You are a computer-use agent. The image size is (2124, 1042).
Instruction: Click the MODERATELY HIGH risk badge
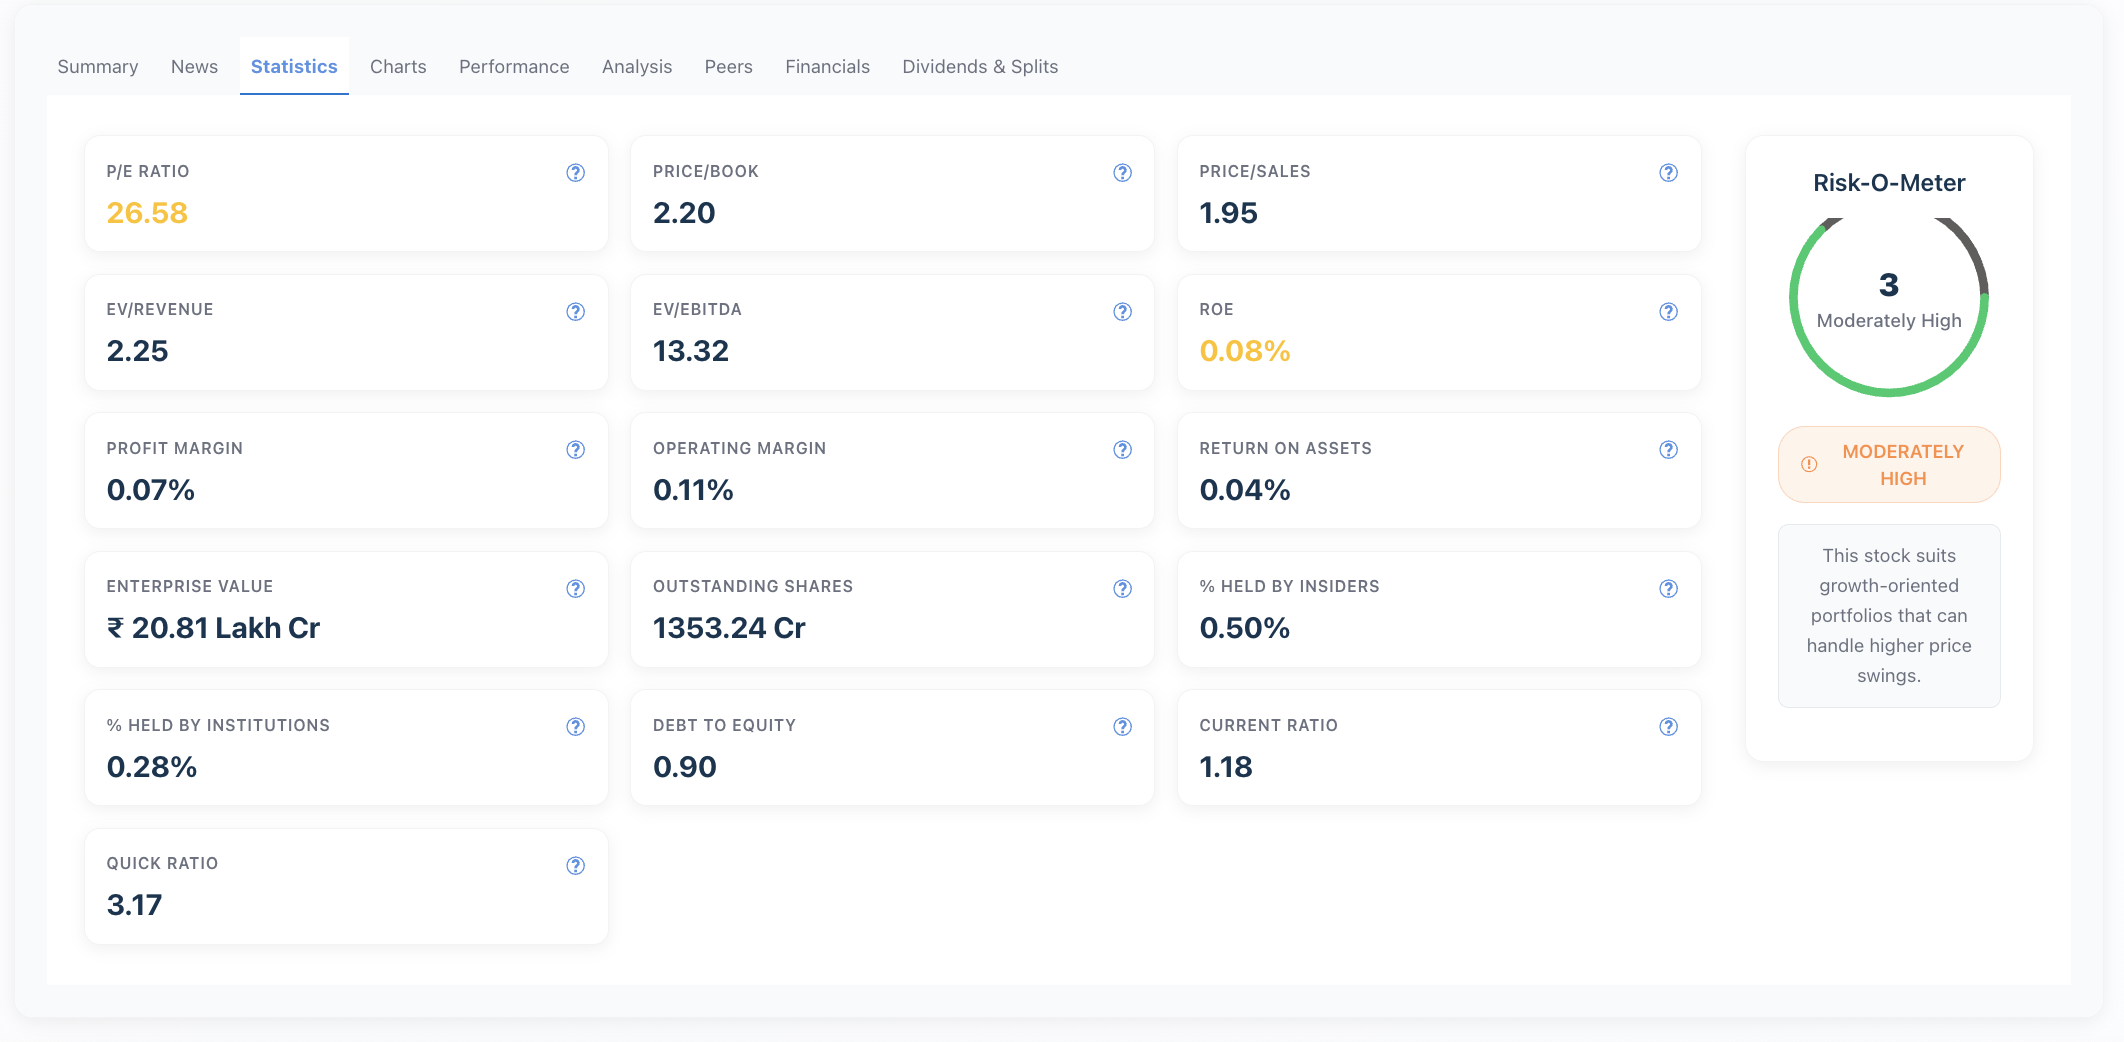pyautogui.click(x=1889, y=465)
